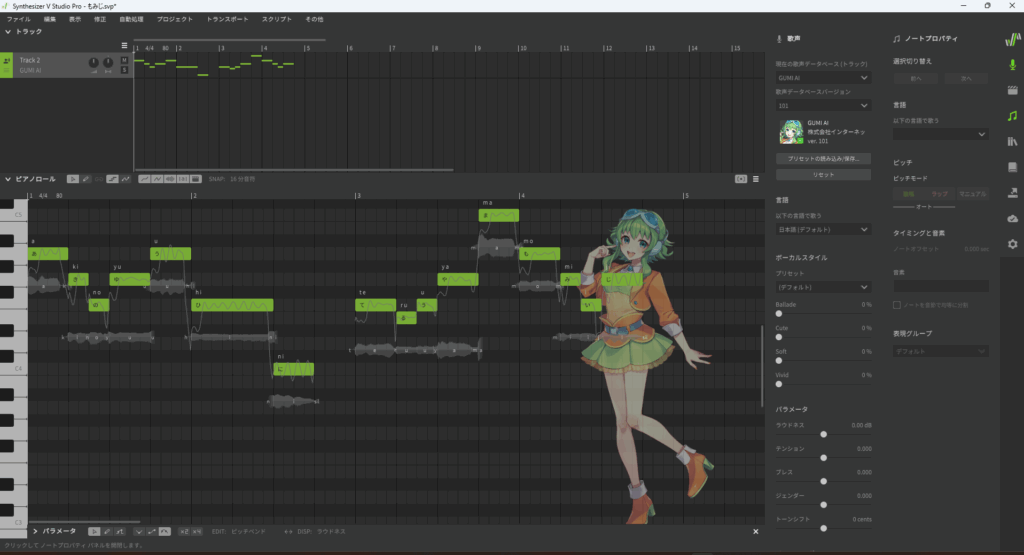
Task: Click the x4 vertical zoom button
Action: [197, 531]
